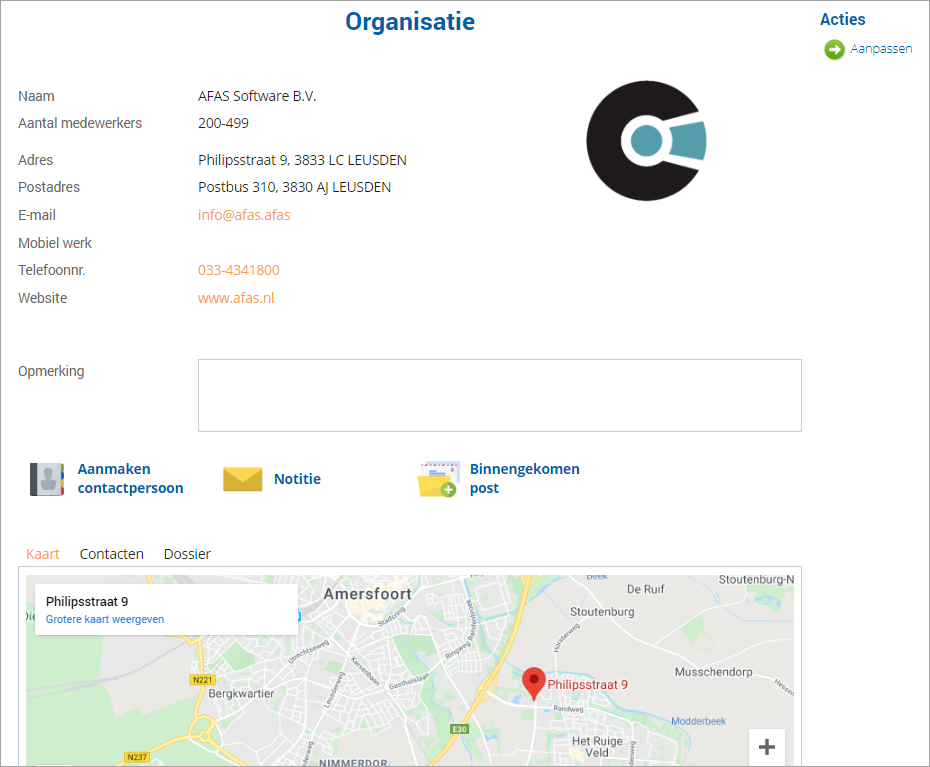Image resolution: width=930 pixels, height=767 pixels.
Task: Open the Notitie link
Action: pos(297,479)
